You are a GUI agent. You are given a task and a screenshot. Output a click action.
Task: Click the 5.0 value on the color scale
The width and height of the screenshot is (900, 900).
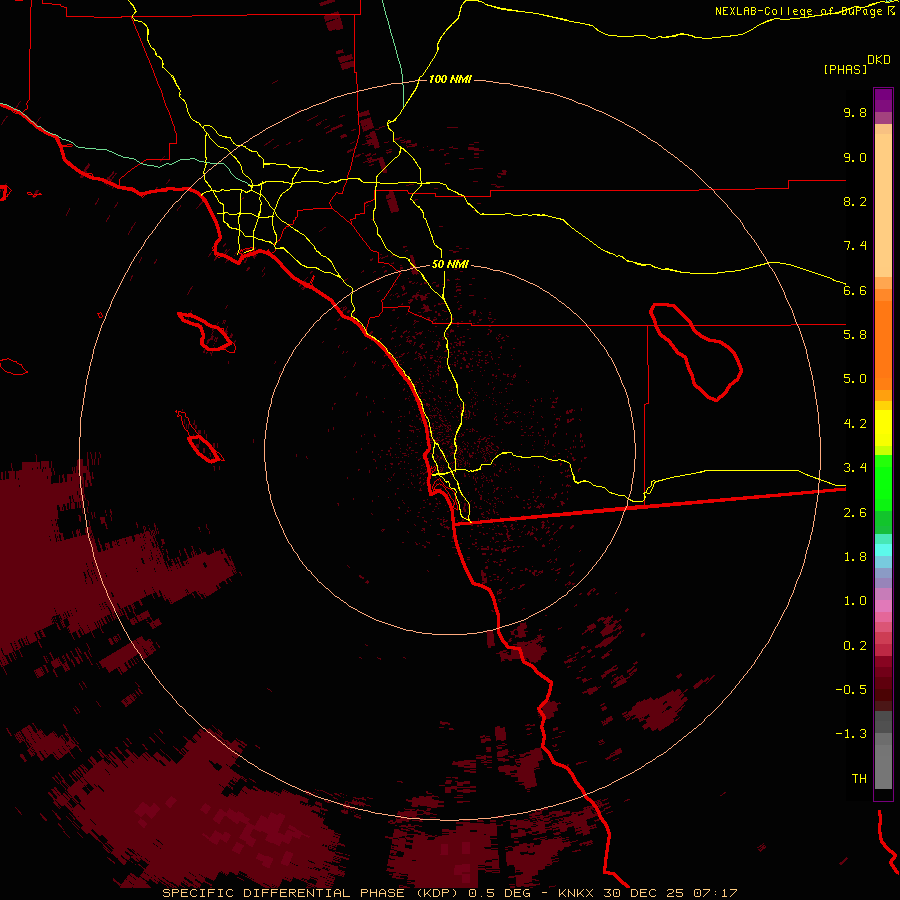tap(855, 379)
